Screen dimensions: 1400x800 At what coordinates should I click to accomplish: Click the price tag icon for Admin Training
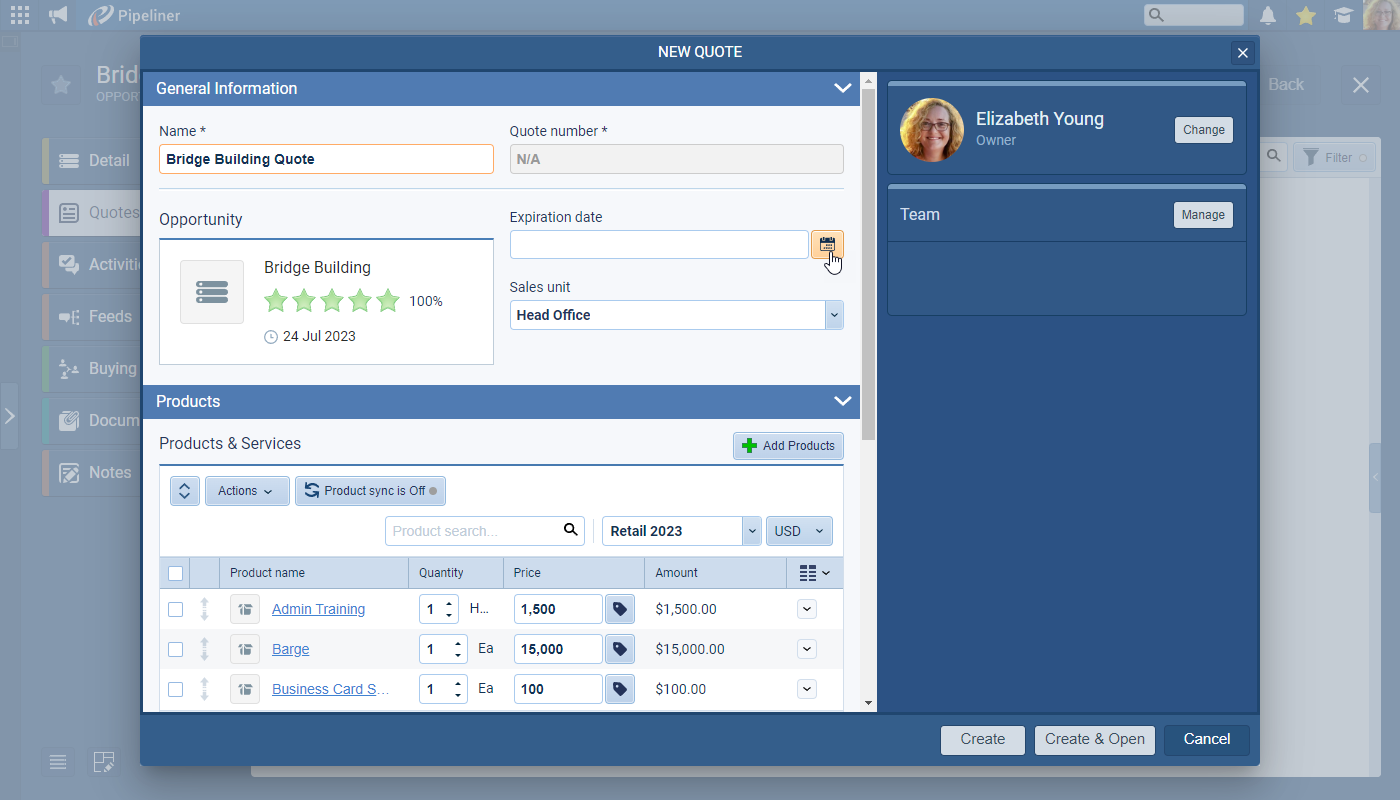(x=620, y=609)
